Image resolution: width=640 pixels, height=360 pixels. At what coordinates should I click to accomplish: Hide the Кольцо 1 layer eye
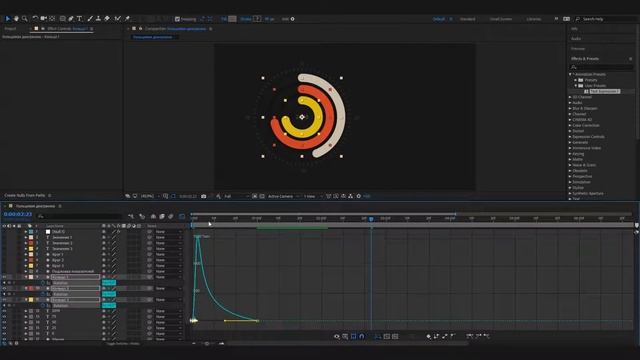4,277
